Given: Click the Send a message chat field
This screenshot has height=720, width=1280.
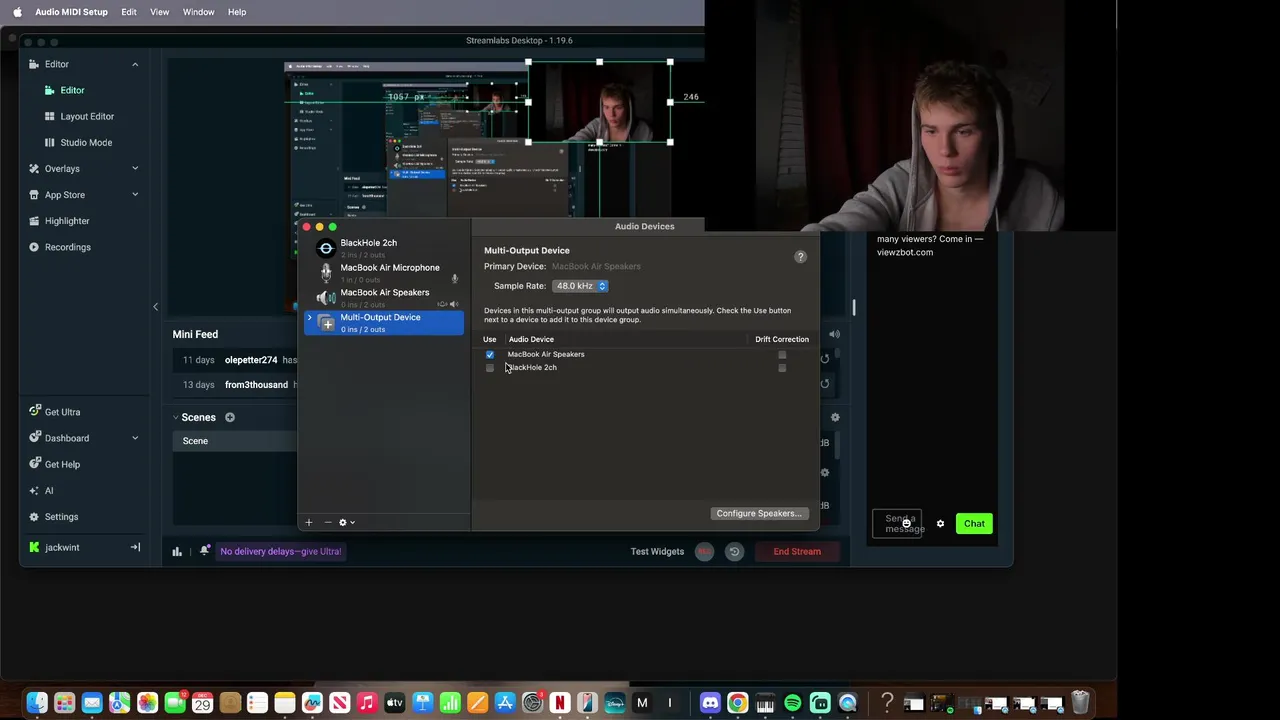Looking at the screenshot, I should [897, 523].
